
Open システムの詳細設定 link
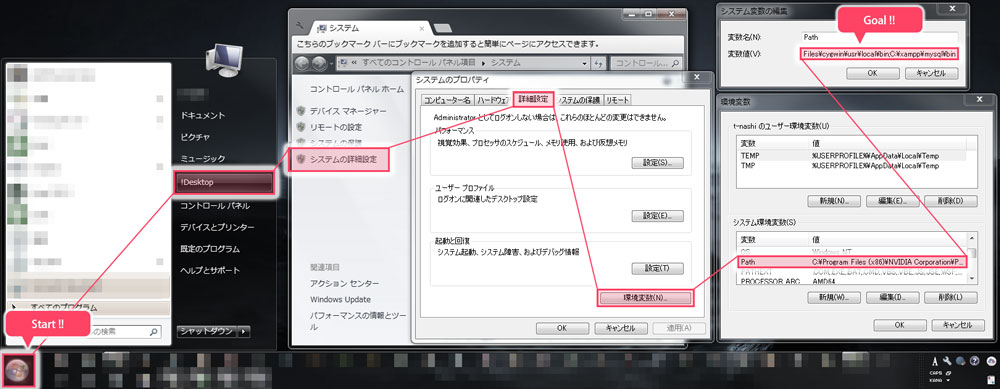(343, 159)
